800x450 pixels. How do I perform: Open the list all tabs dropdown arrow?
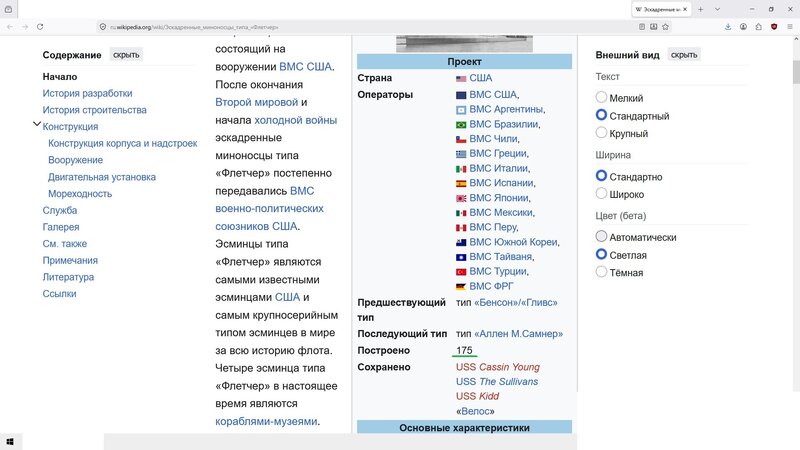pyautogui.click(x=717, y=9)
